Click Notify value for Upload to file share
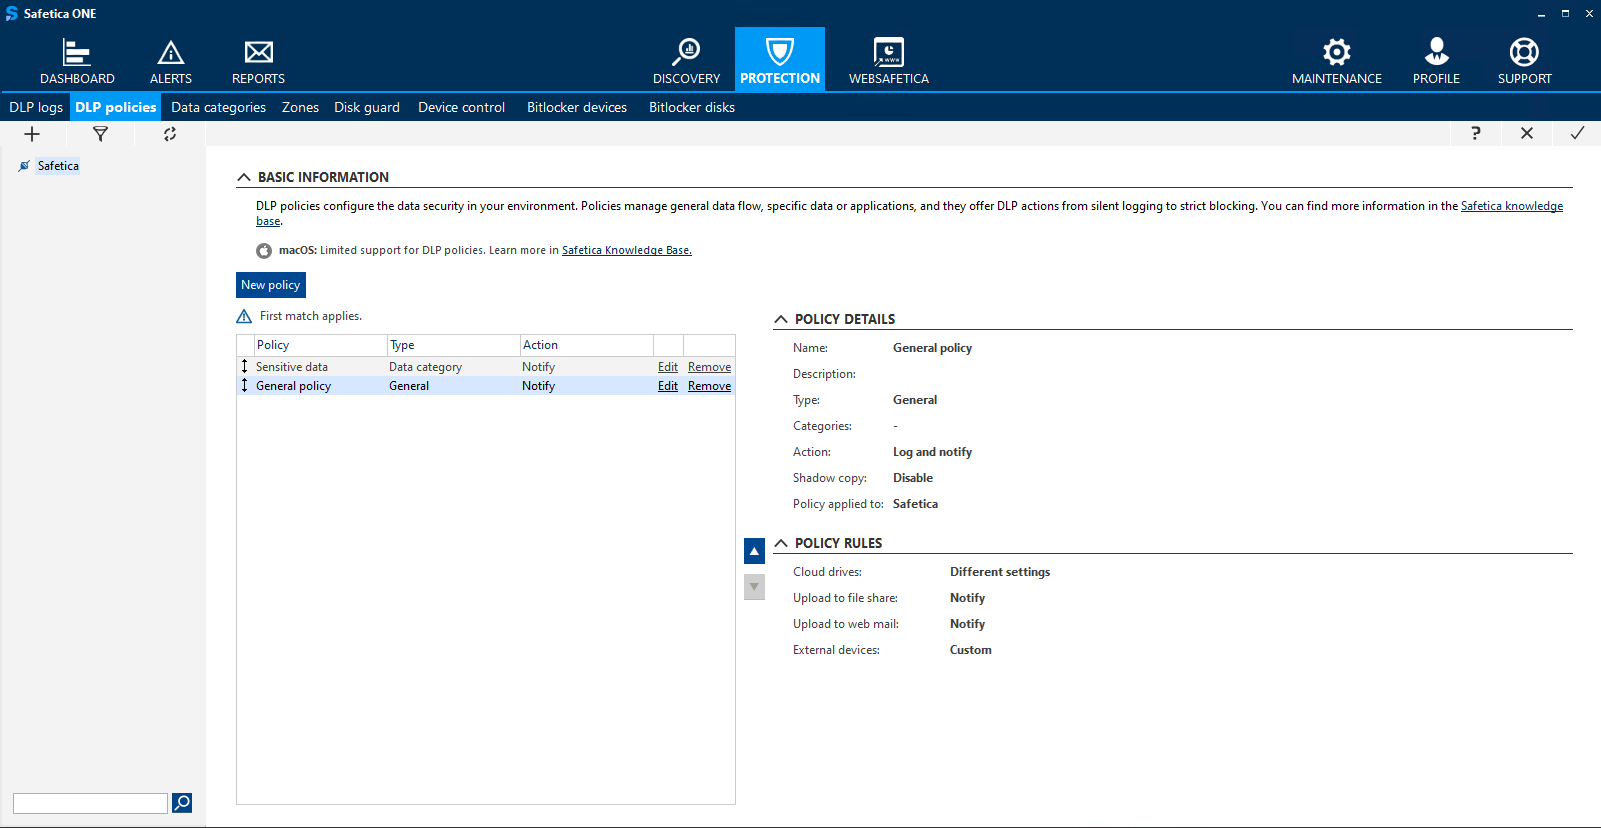1601x828 pixels. [967, 598]
